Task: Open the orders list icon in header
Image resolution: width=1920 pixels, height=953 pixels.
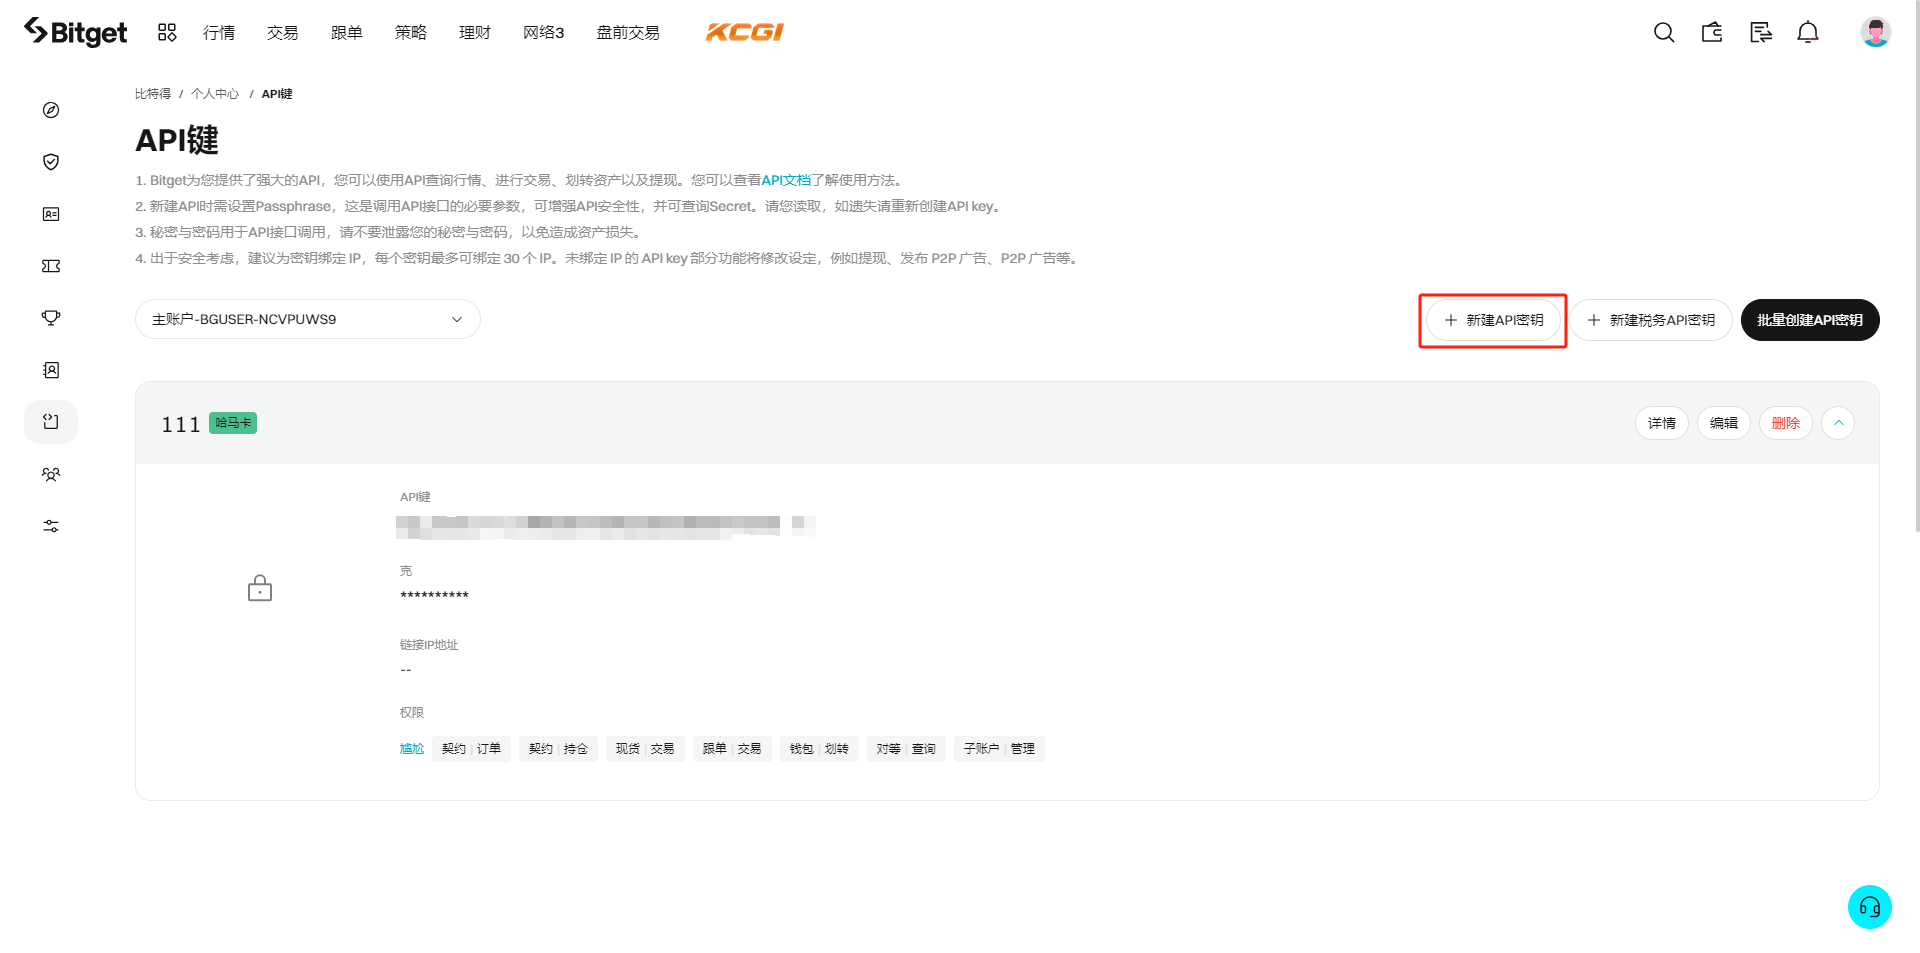Action: pos(1760,32)
